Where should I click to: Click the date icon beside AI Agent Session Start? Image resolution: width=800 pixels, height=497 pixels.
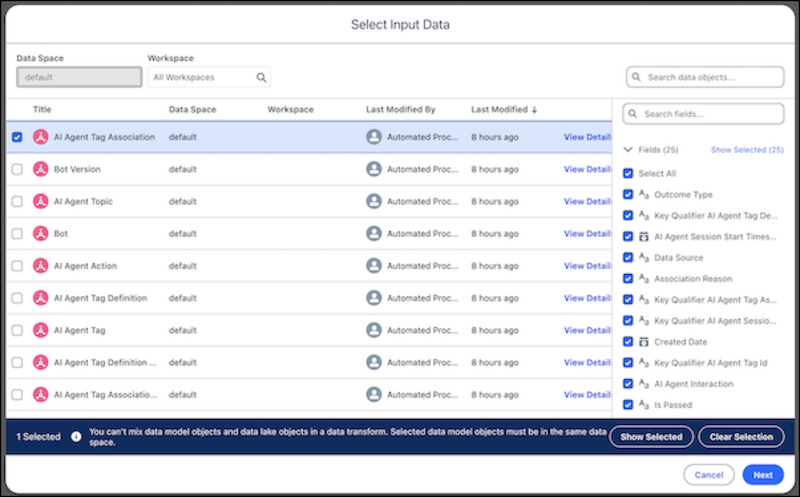(644, 236)
